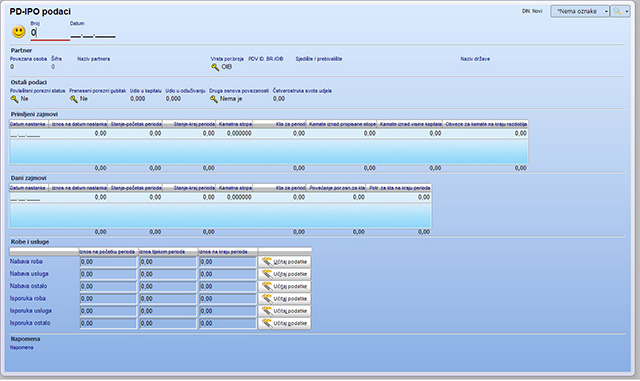
Task: Click Dani zajmovi 'Povećanje por.osn.za kta' header
Action: 336,188
